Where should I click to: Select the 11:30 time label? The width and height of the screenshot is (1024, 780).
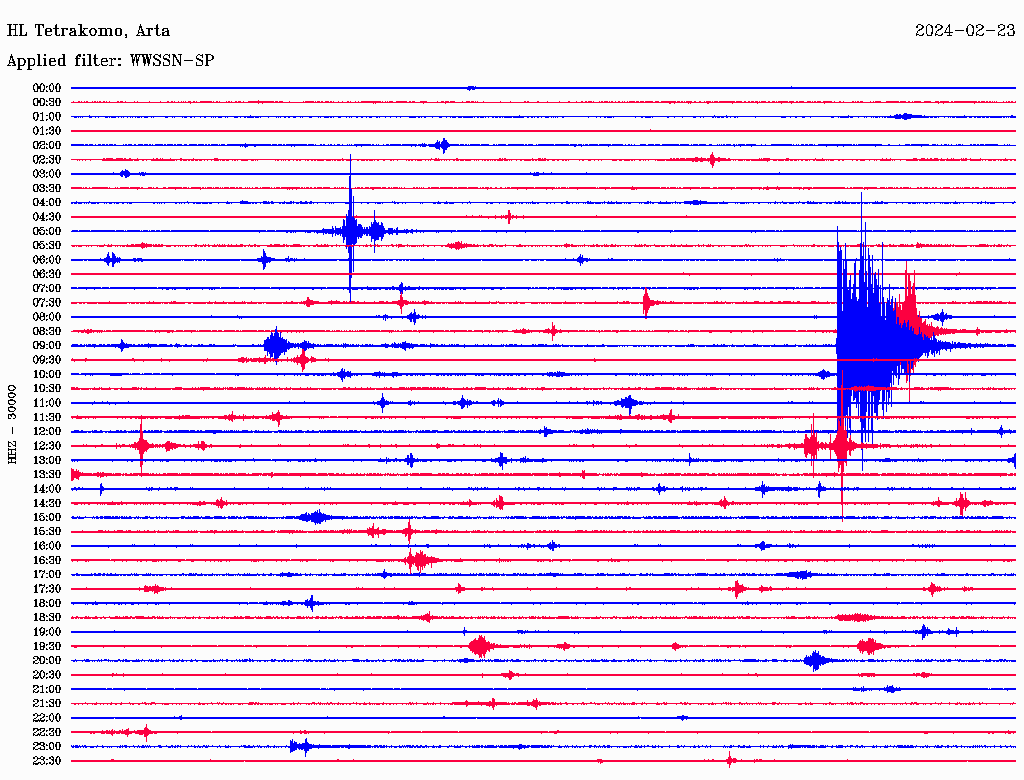click(47, 417)
